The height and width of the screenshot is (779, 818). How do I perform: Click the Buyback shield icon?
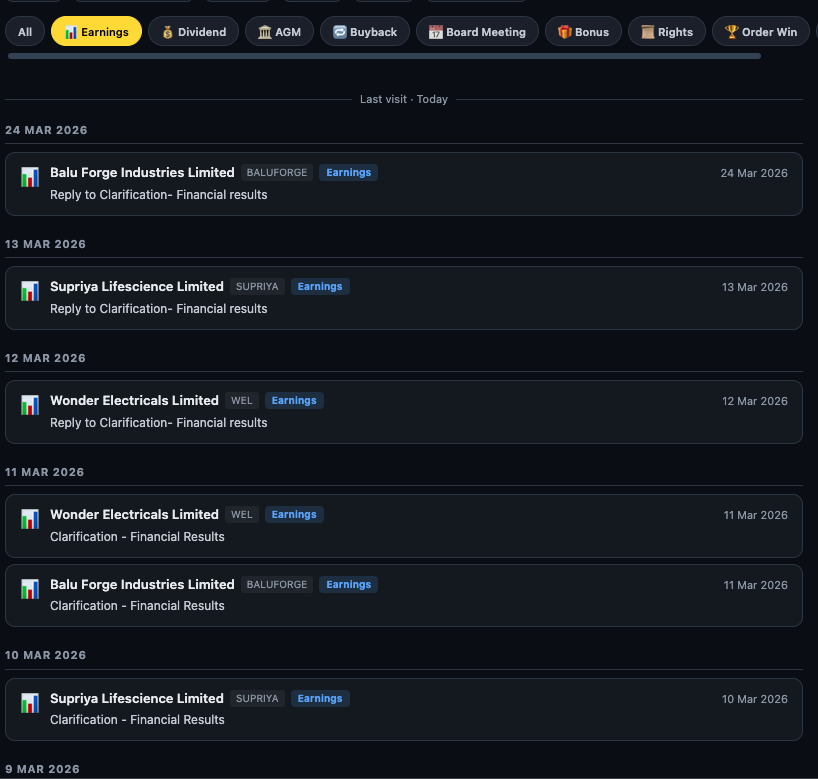click(x=340, y=31)
